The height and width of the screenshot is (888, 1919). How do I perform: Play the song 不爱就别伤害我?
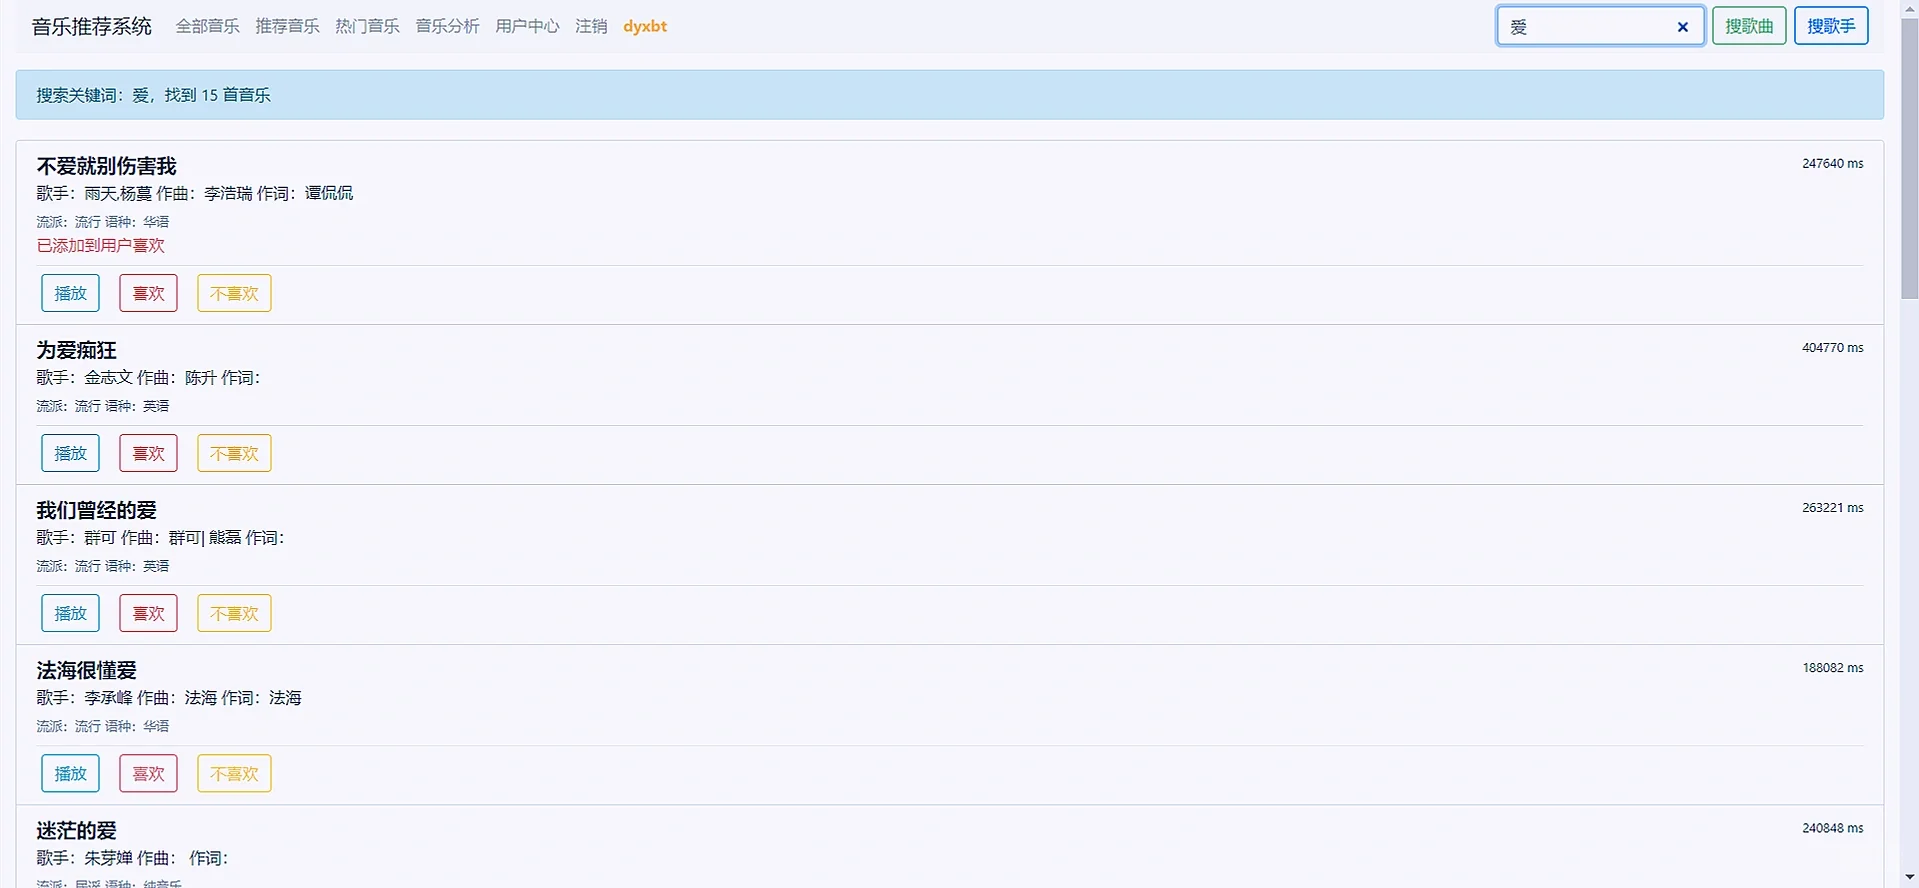point(71,293)
